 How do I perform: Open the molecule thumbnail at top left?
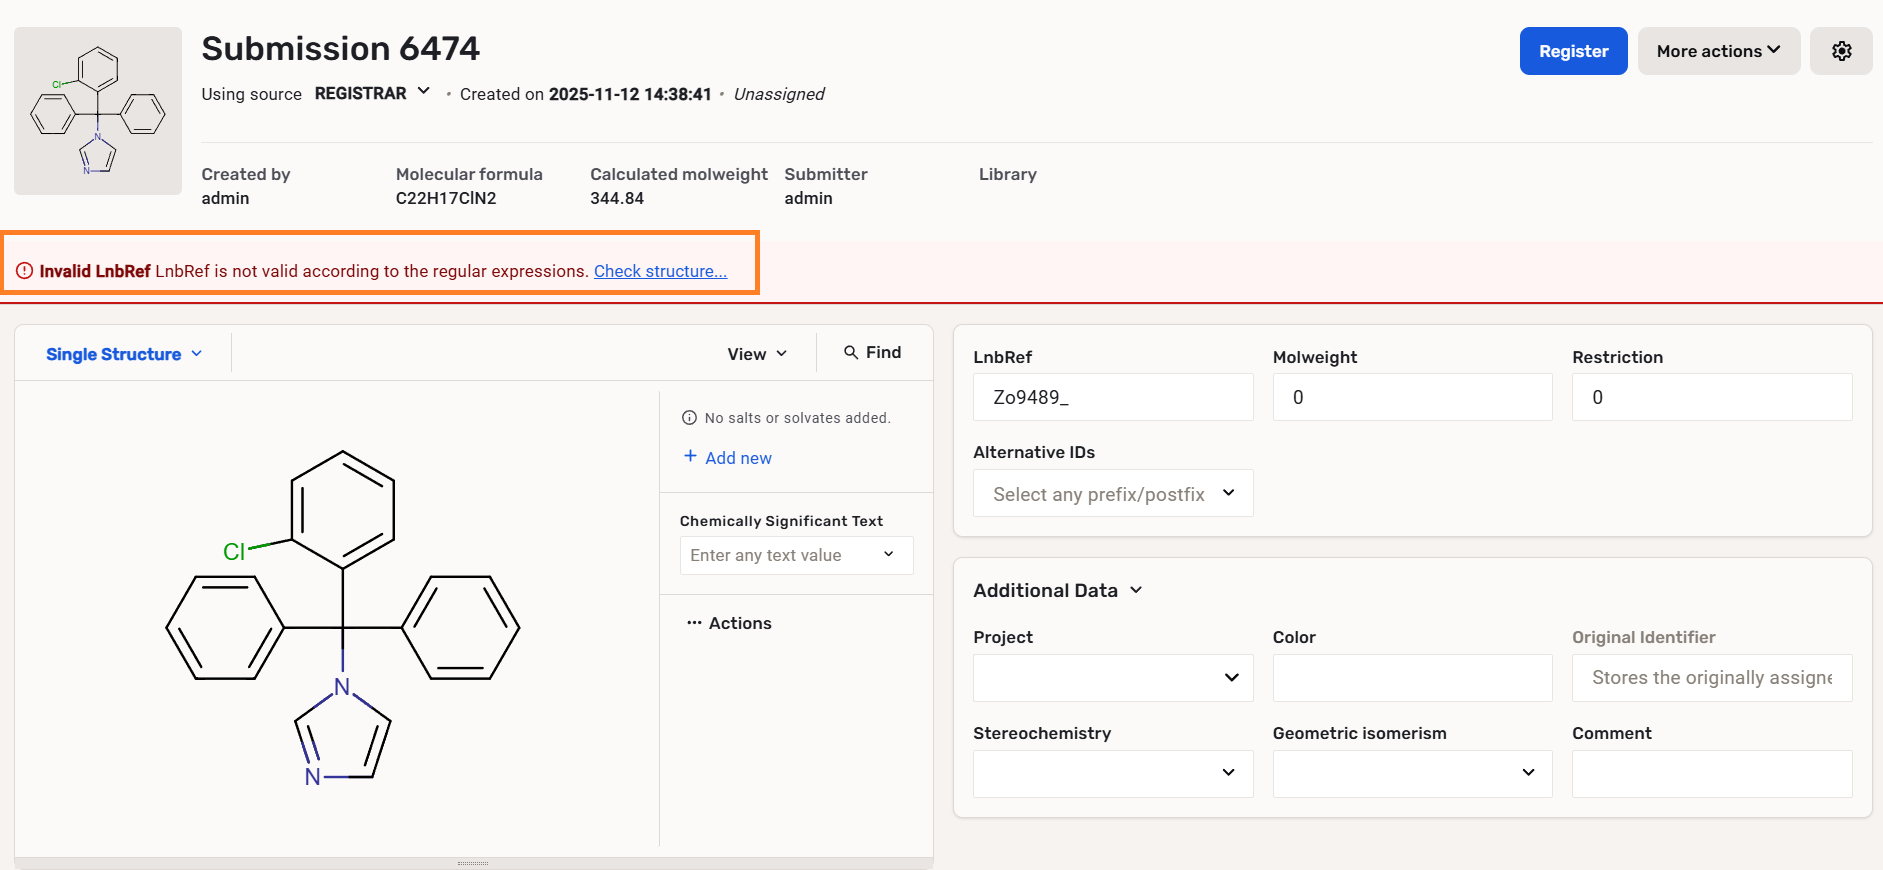pos(98,111)
